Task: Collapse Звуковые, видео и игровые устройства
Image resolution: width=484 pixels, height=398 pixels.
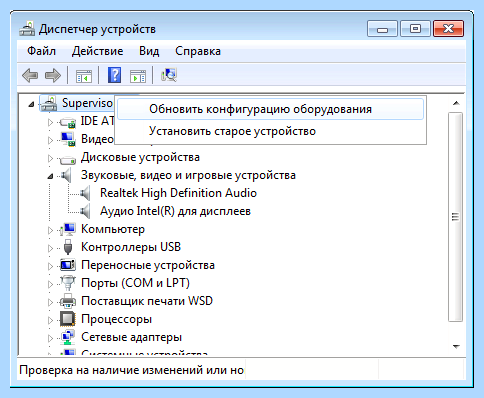Action: point(50,176)
